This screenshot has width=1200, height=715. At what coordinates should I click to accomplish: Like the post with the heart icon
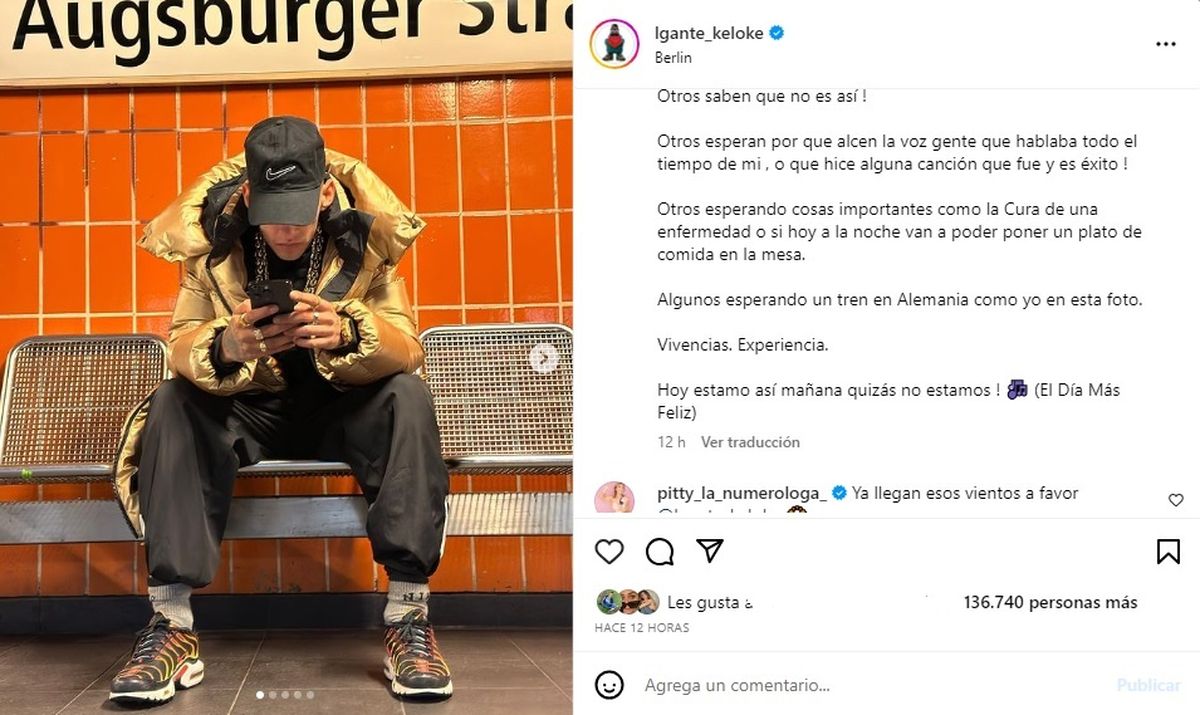pos(609,551)
